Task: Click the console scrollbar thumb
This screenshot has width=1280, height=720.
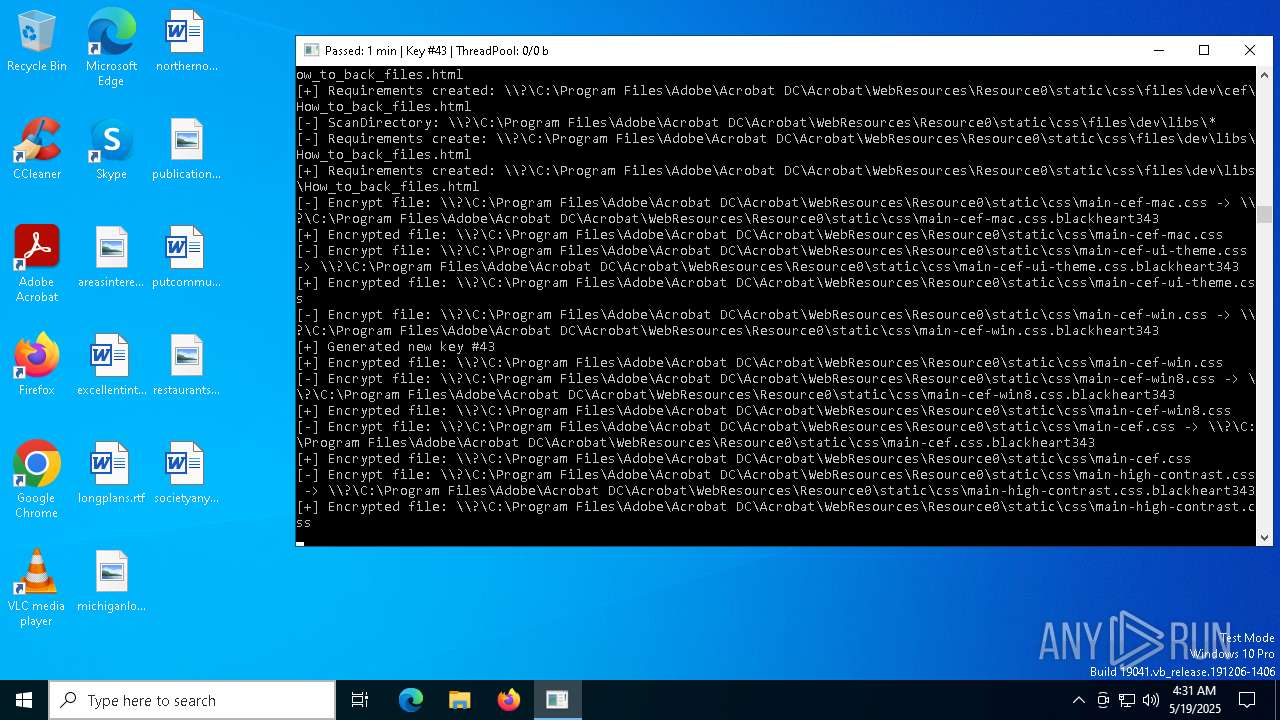Action: click(x=1264, y=215)
